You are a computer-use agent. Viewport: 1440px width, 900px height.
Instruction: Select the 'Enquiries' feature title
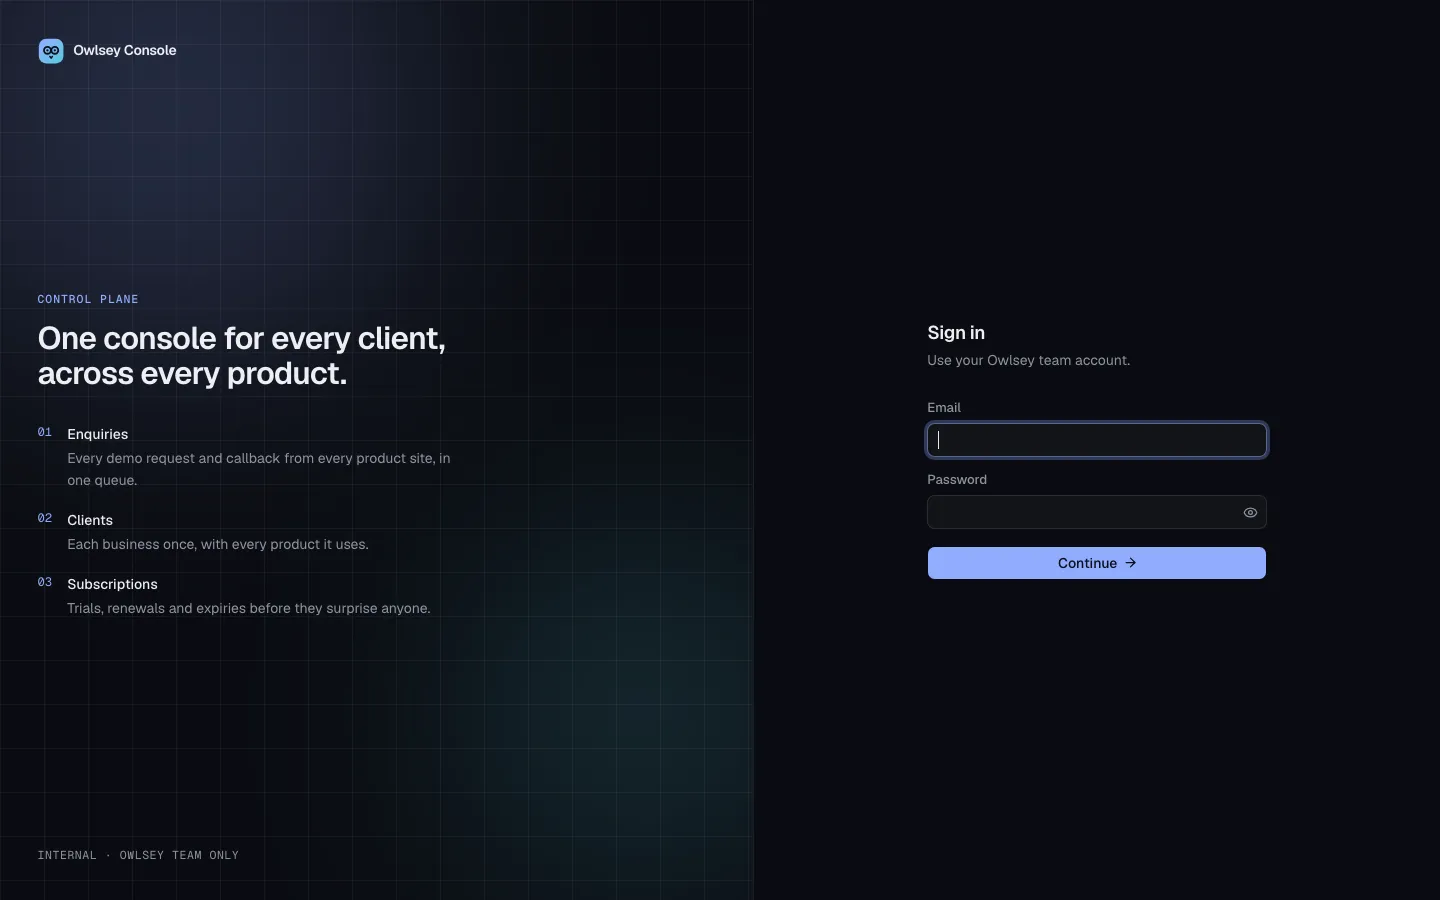pos(98,434)
